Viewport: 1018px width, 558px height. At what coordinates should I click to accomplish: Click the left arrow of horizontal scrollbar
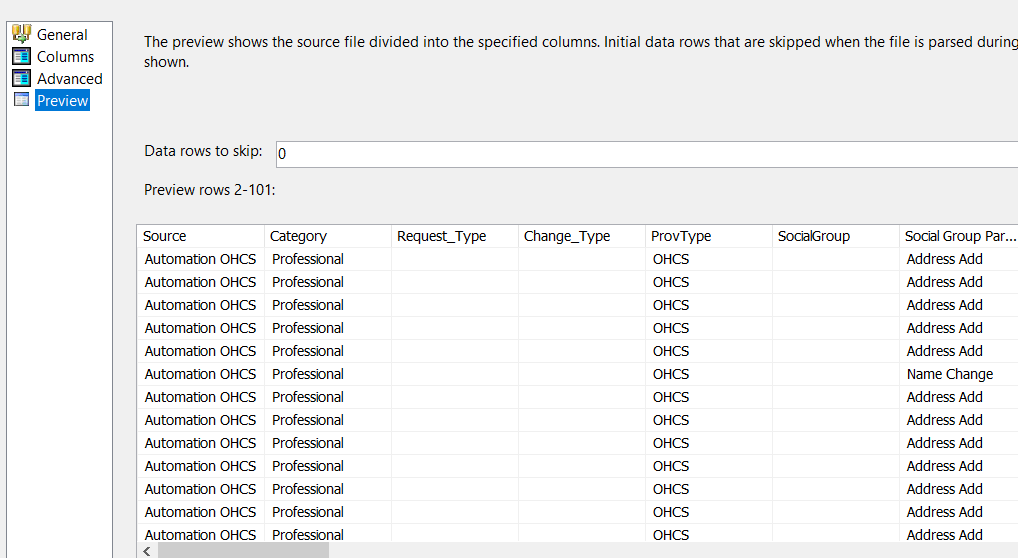coord(148,551)
